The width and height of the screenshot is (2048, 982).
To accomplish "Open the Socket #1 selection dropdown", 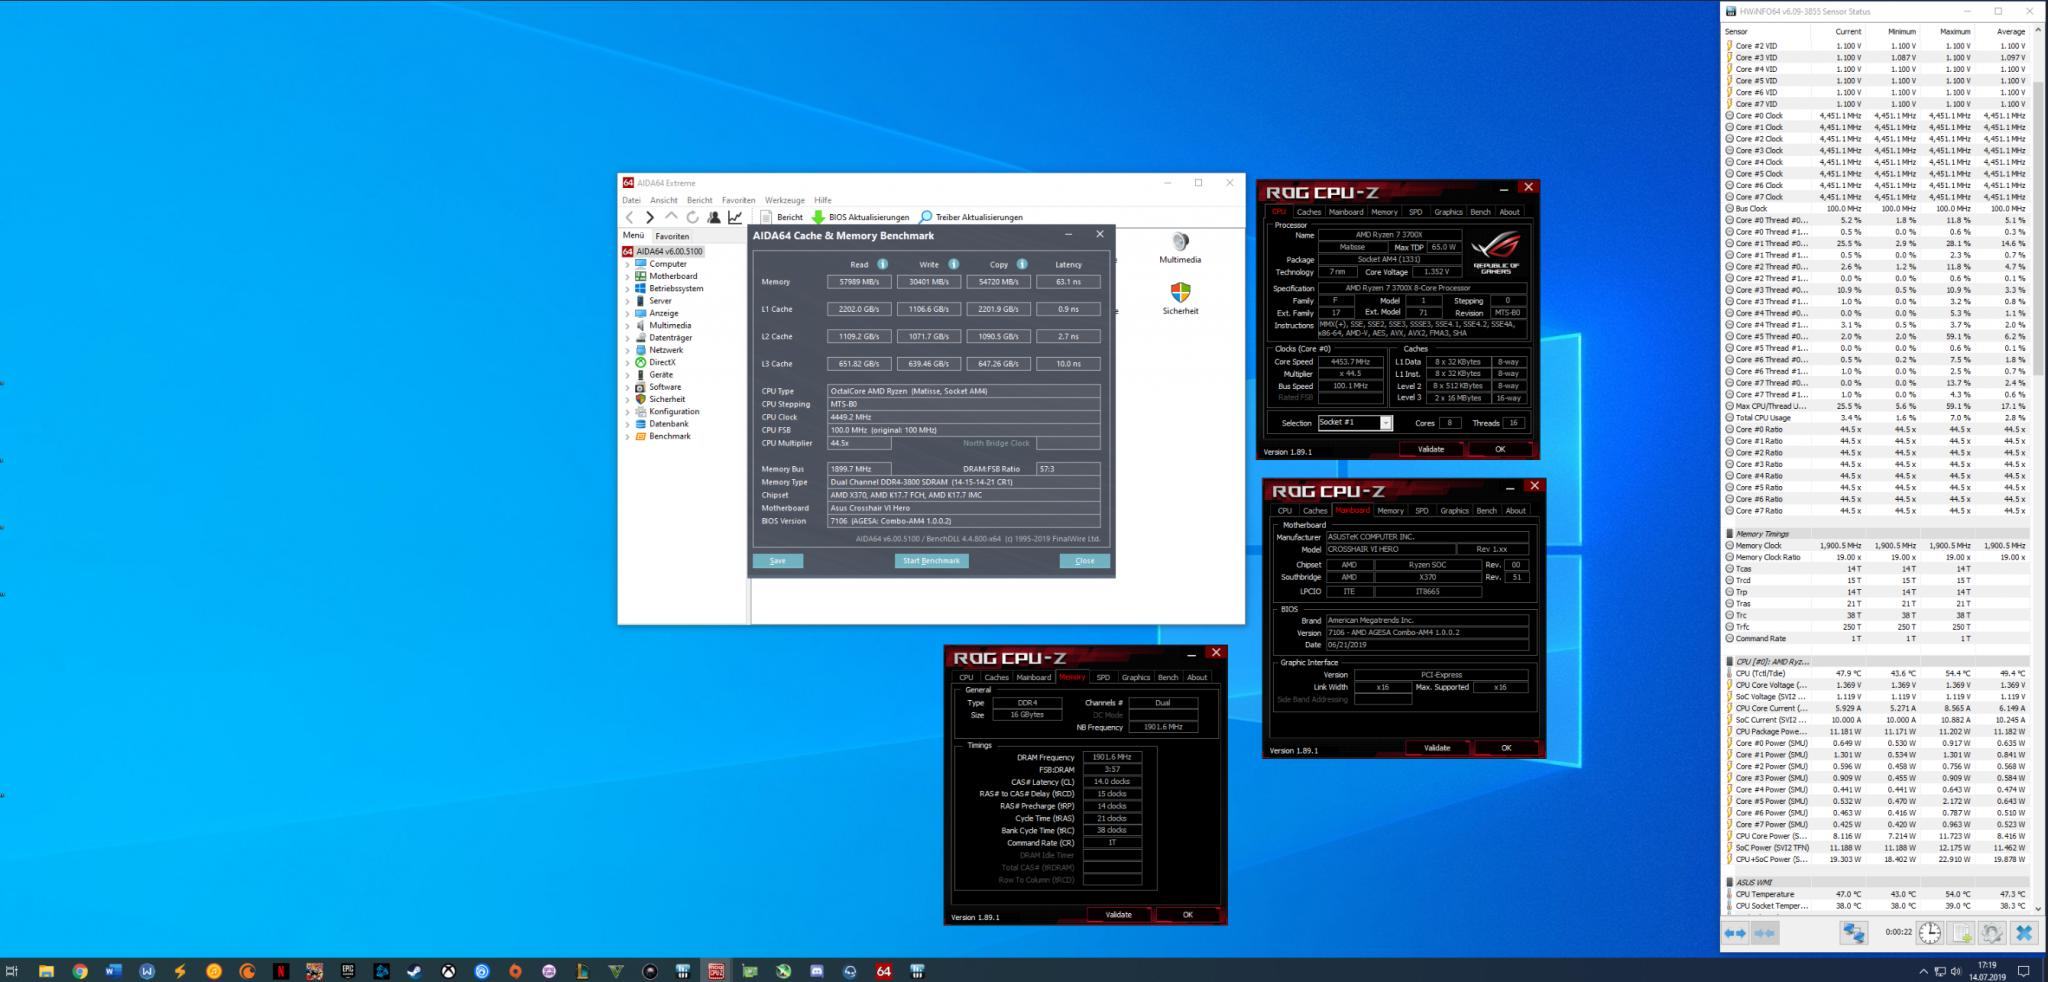I will (x=1355, y=423).
